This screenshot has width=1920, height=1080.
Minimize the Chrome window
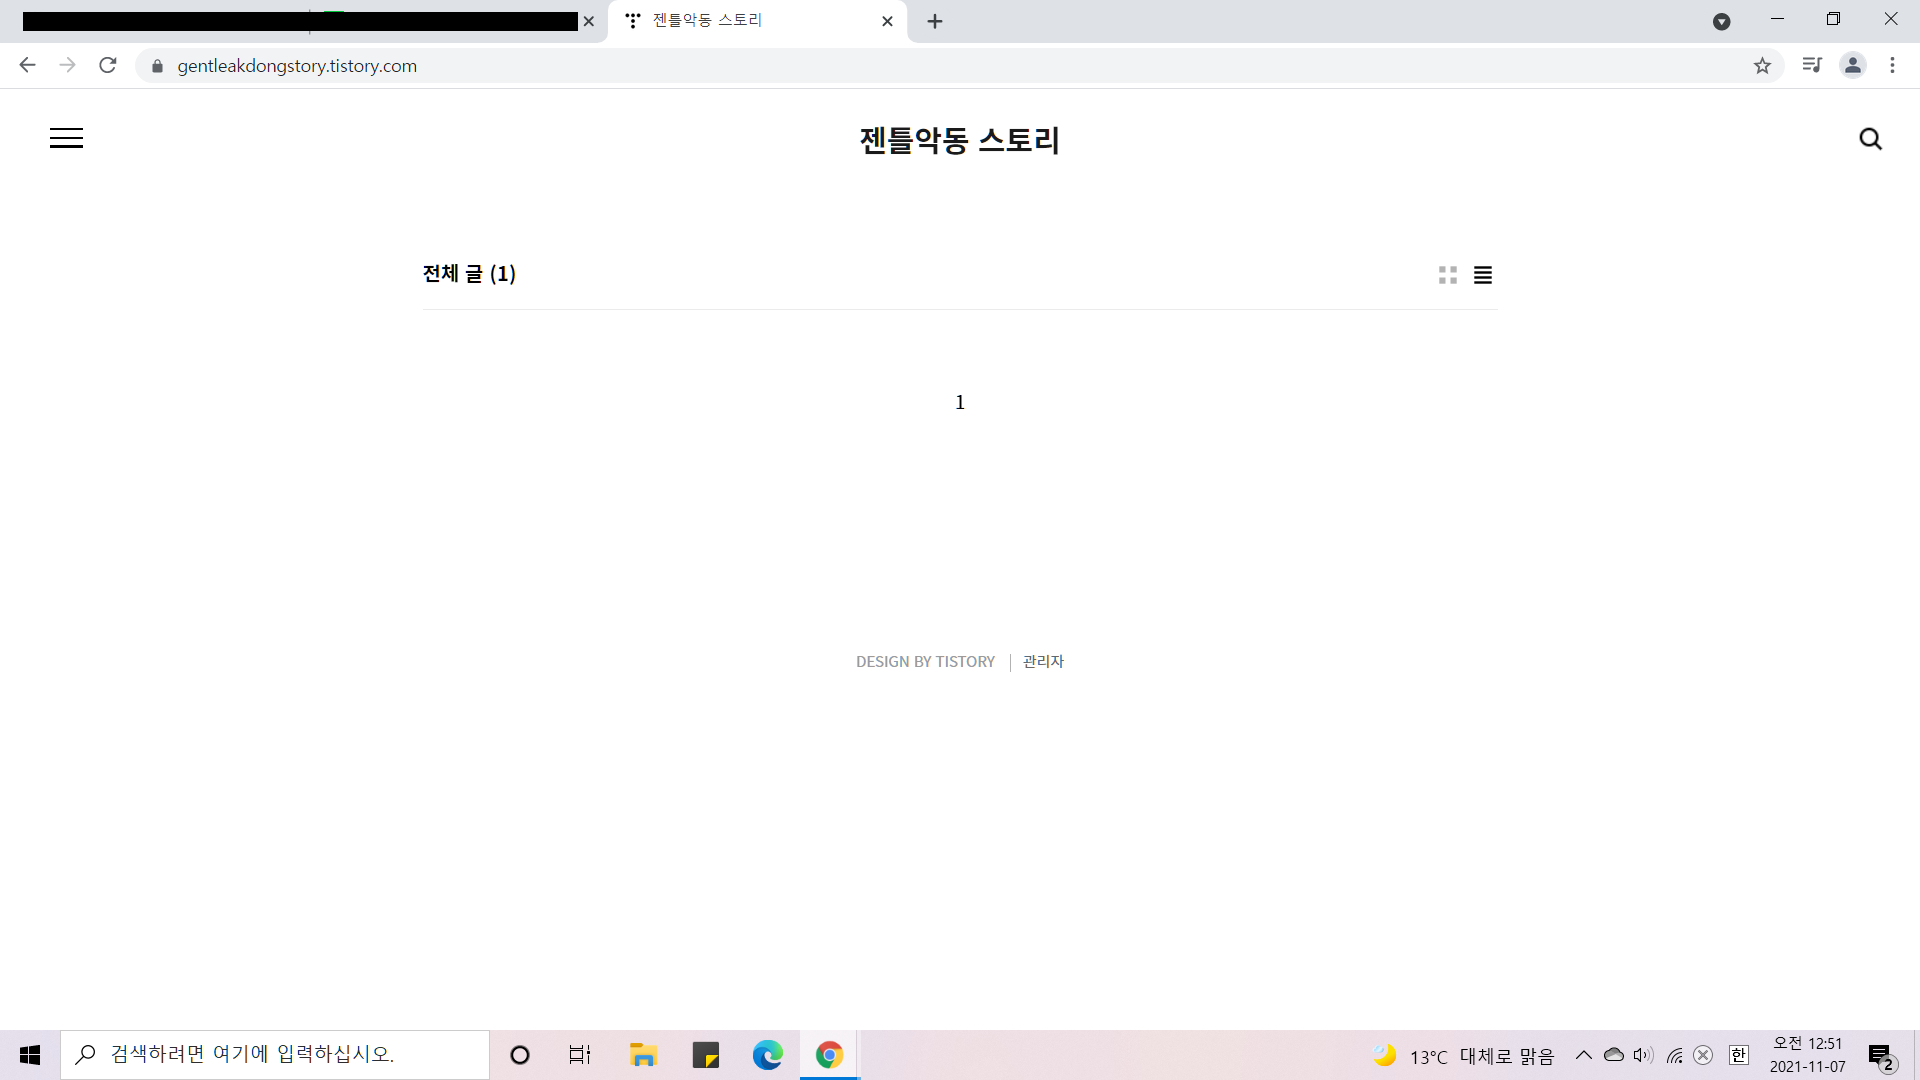point(1777,19)
